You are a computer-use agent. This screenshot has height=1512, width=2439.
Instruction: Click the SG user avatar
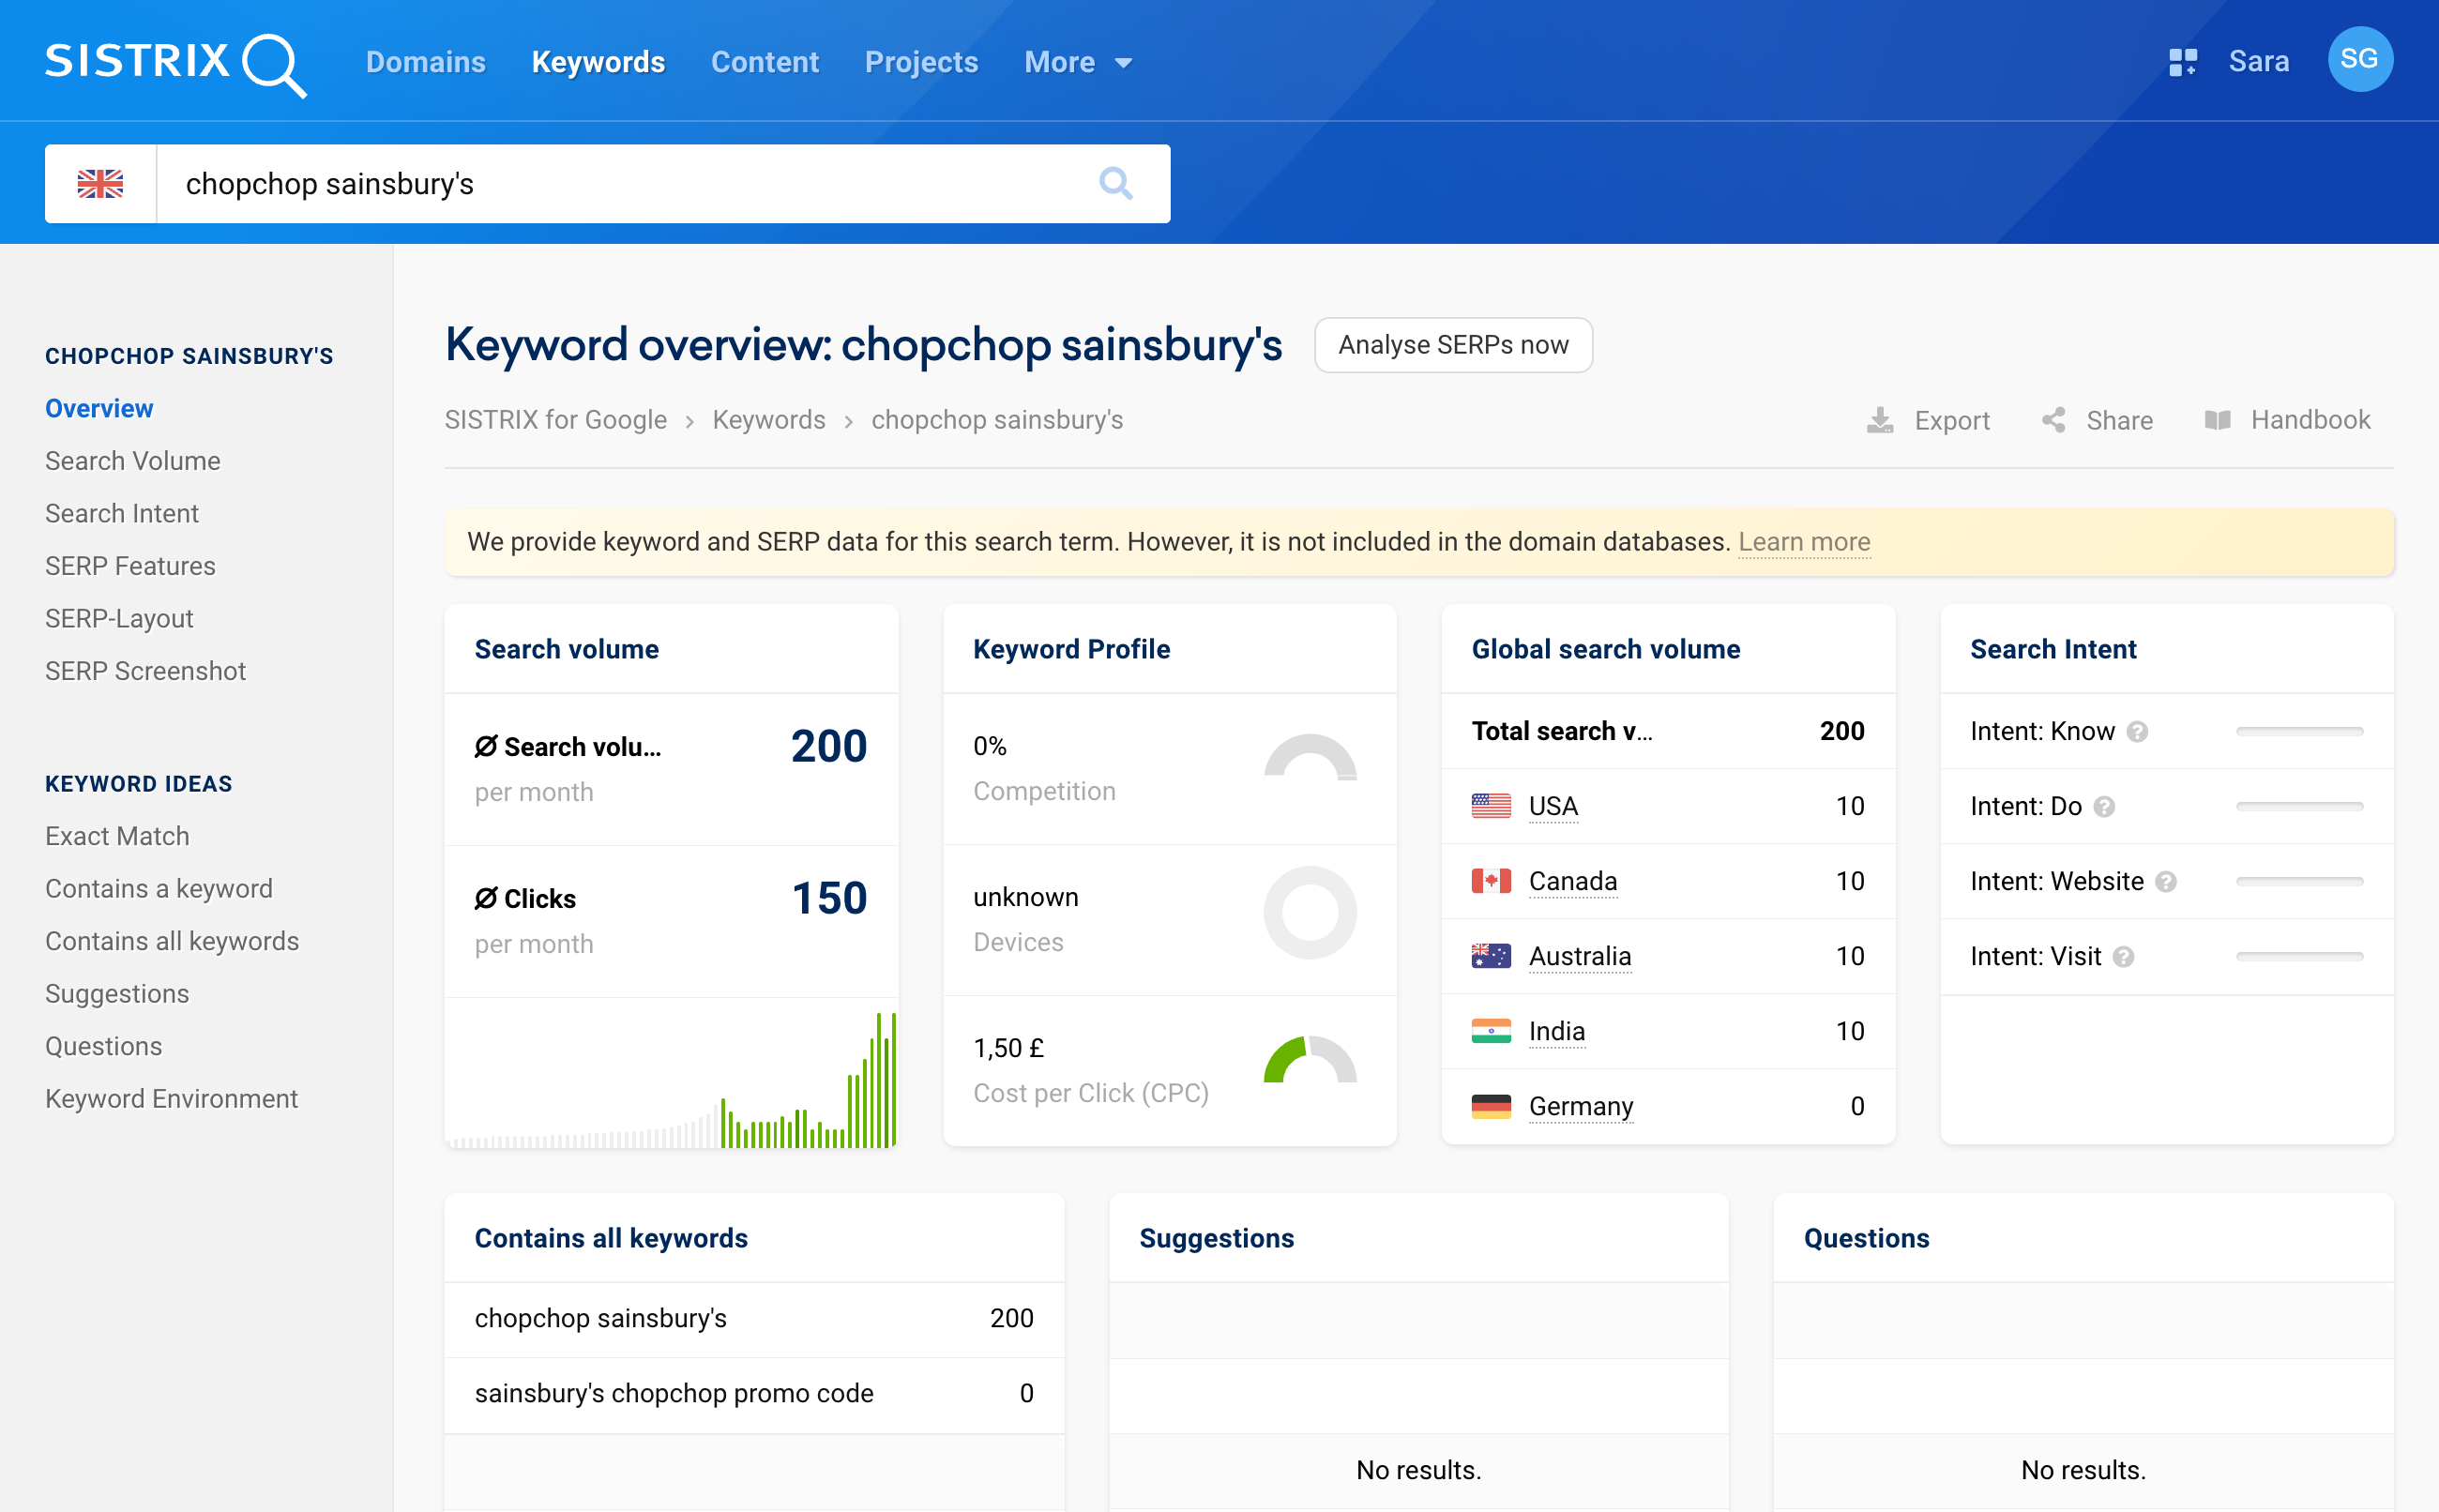[x=2360, y=60]
